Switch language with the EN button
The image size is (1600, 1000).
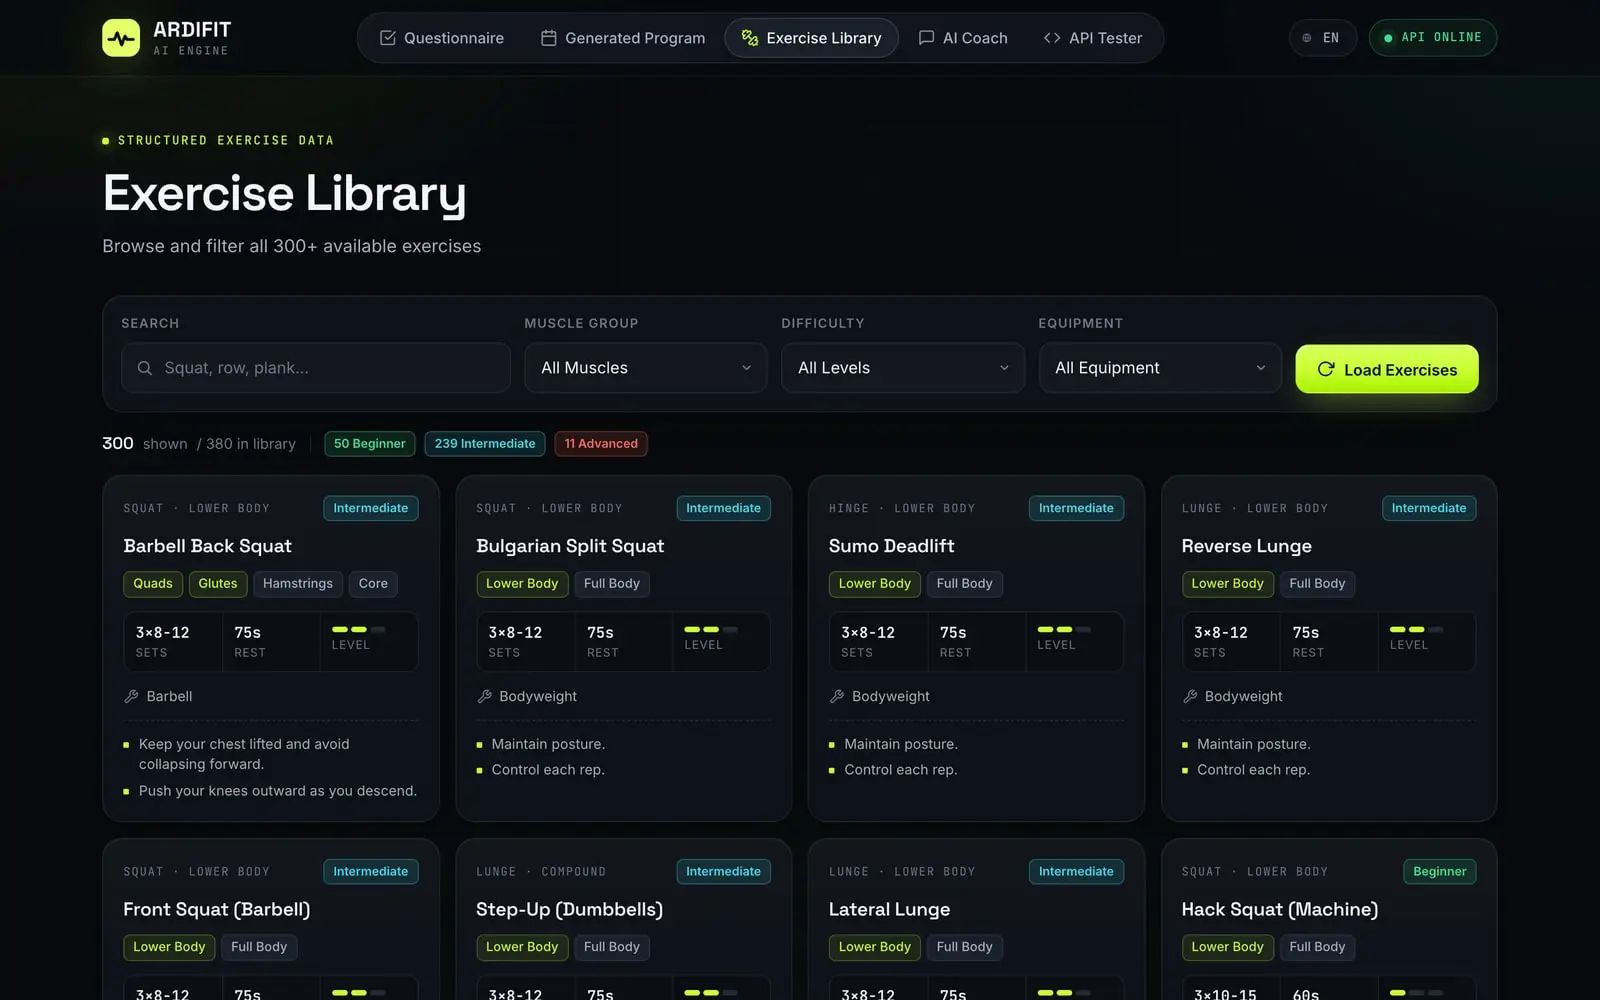coord(1322,38)
